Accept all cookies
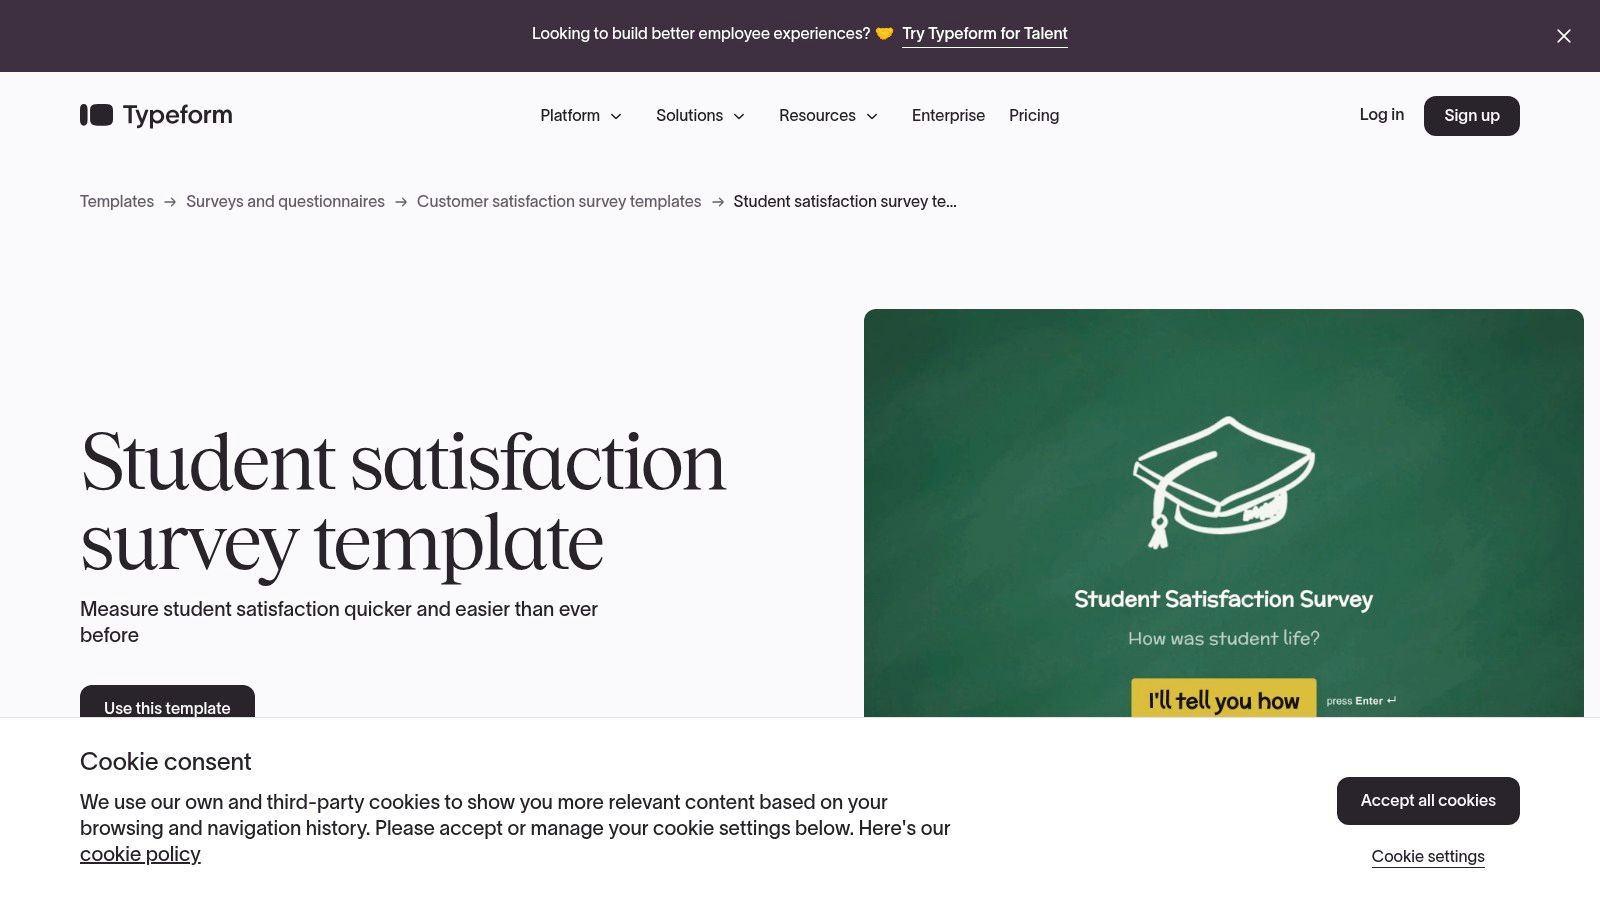 click(1428, 800)
